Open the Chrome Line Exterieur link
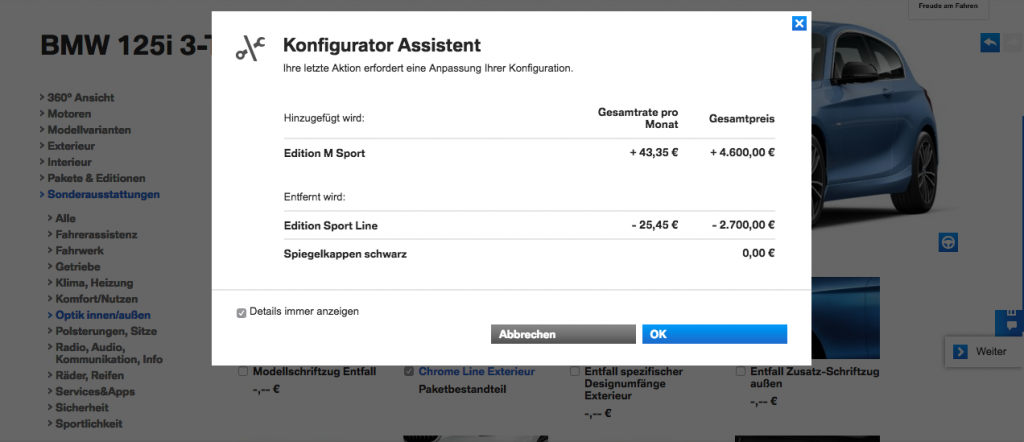The image size is (1024, 442). coord(476,371)
